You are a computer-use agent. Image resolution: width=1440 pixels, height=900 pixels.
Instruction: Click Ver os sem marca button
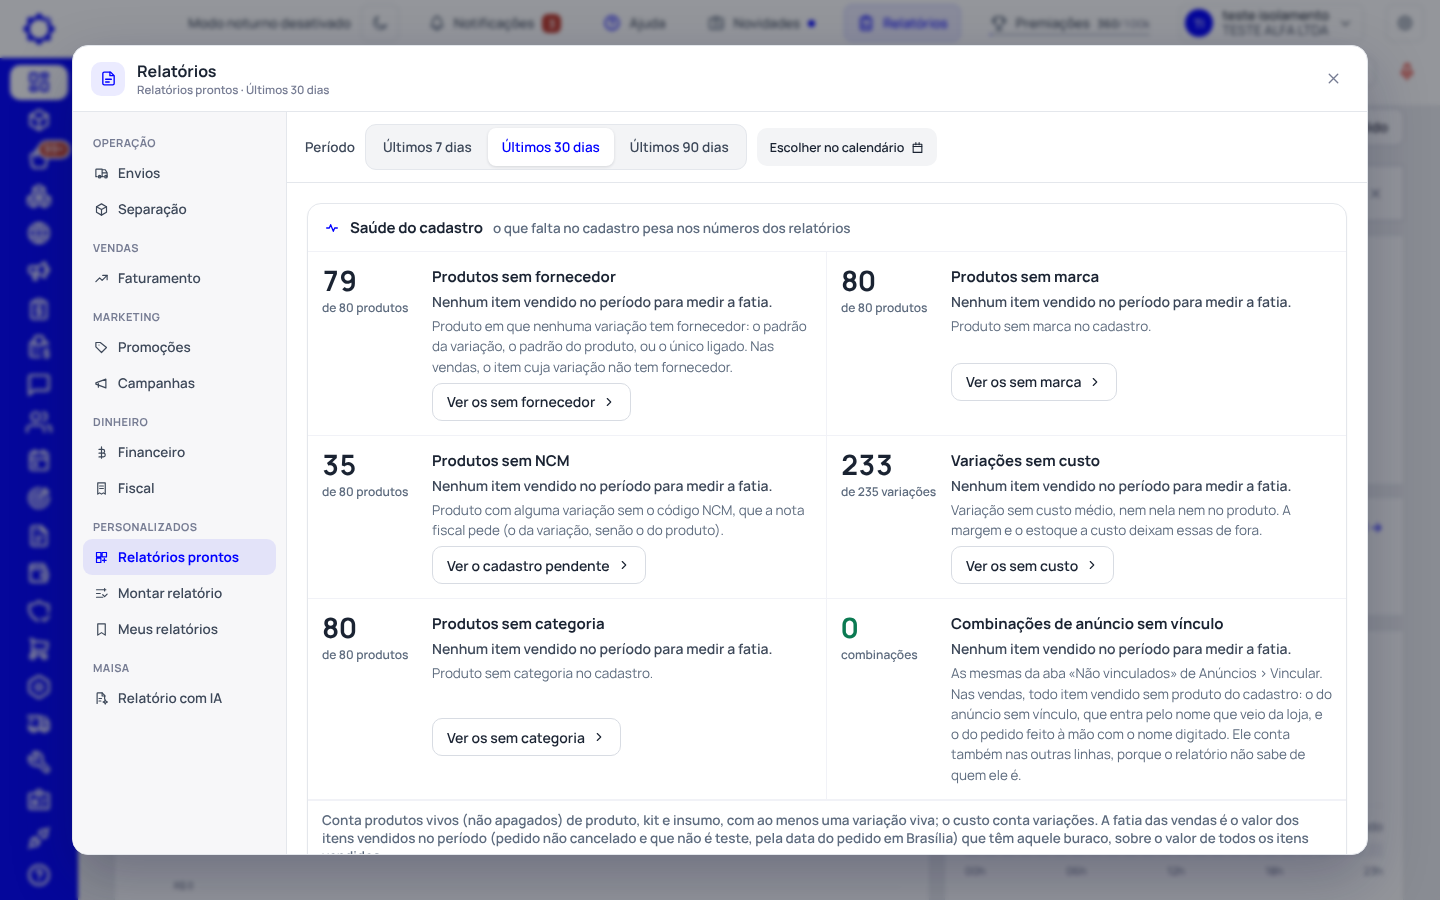(1033, 382)
